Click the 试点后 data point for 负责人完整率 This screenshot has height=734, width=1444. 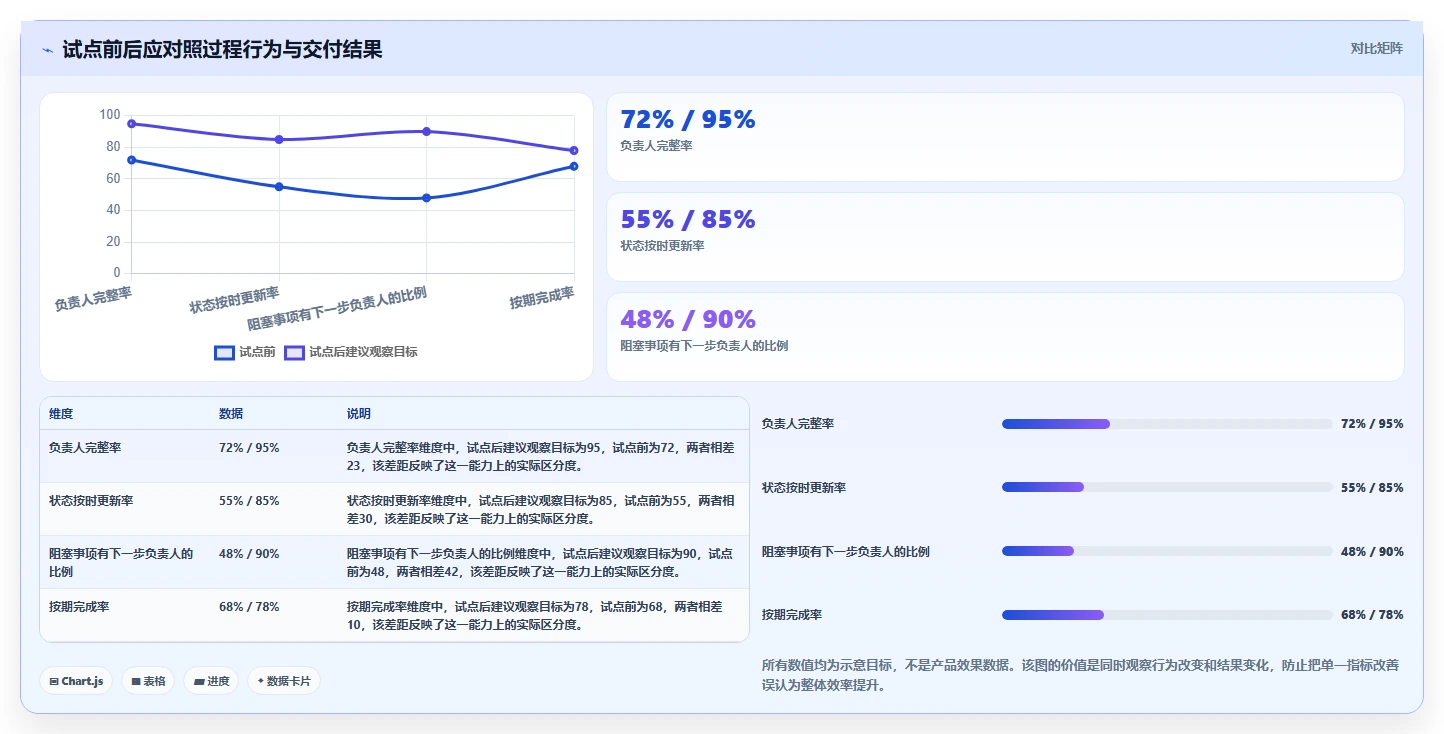131,124
